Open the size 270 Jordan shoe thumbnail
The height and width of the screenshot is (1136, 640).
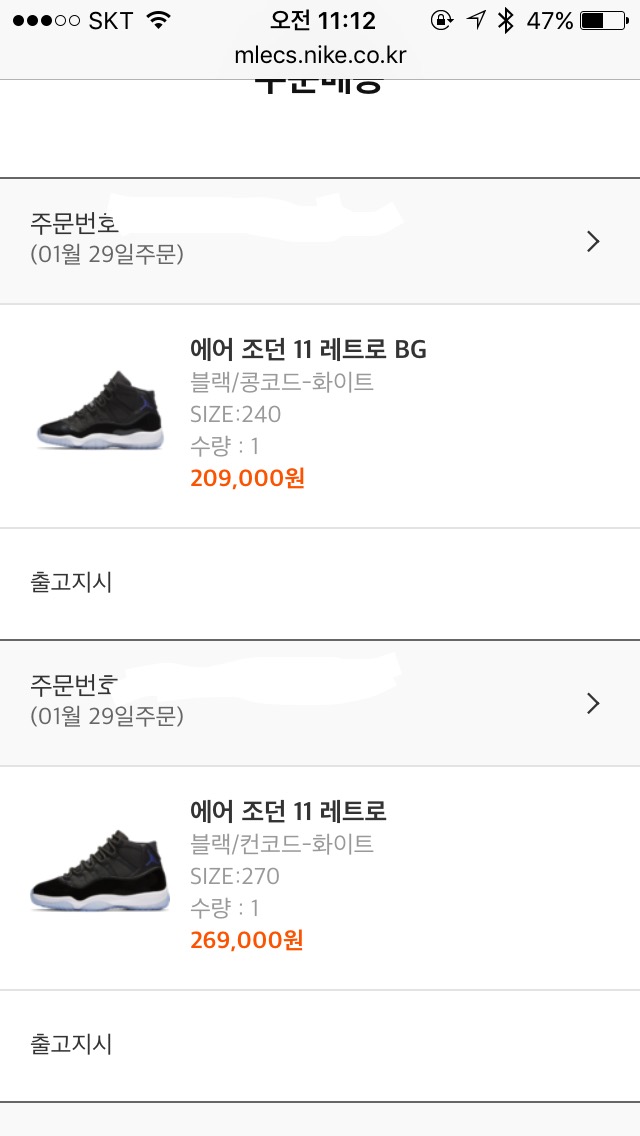coord(97,877)
